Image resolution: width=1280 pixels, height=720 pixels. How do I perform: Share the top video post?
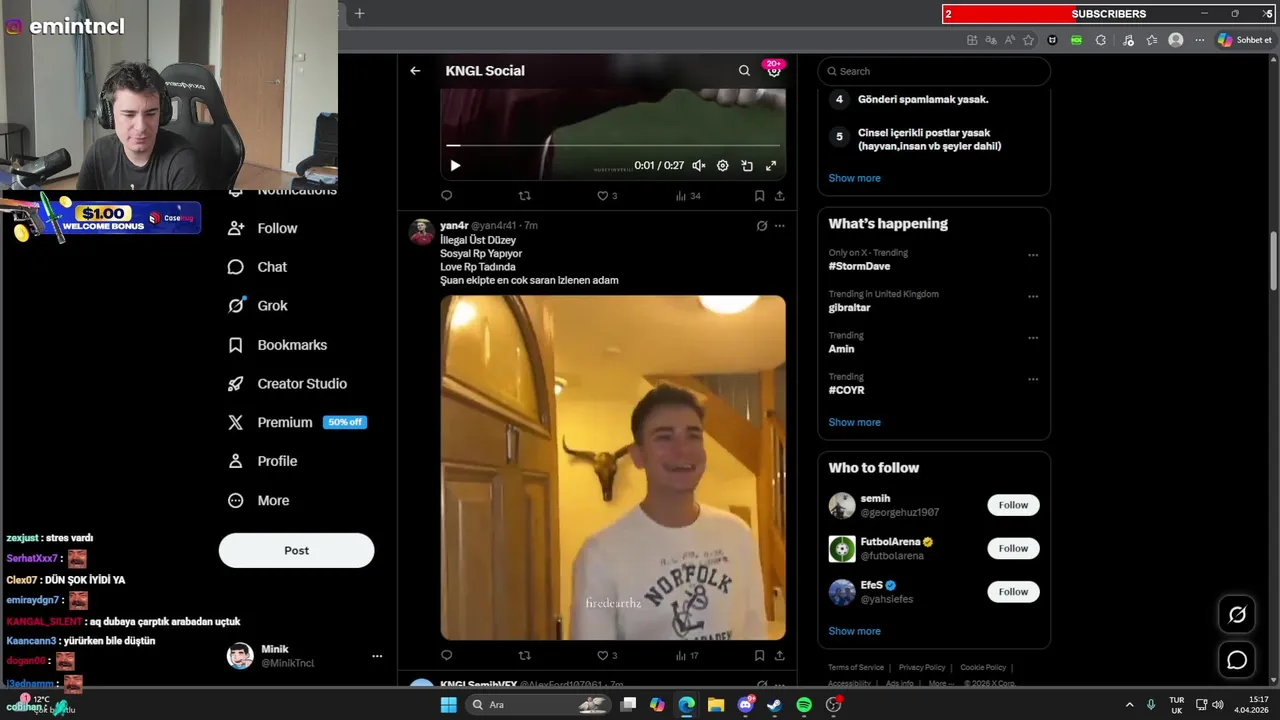[x=780, y=196]
